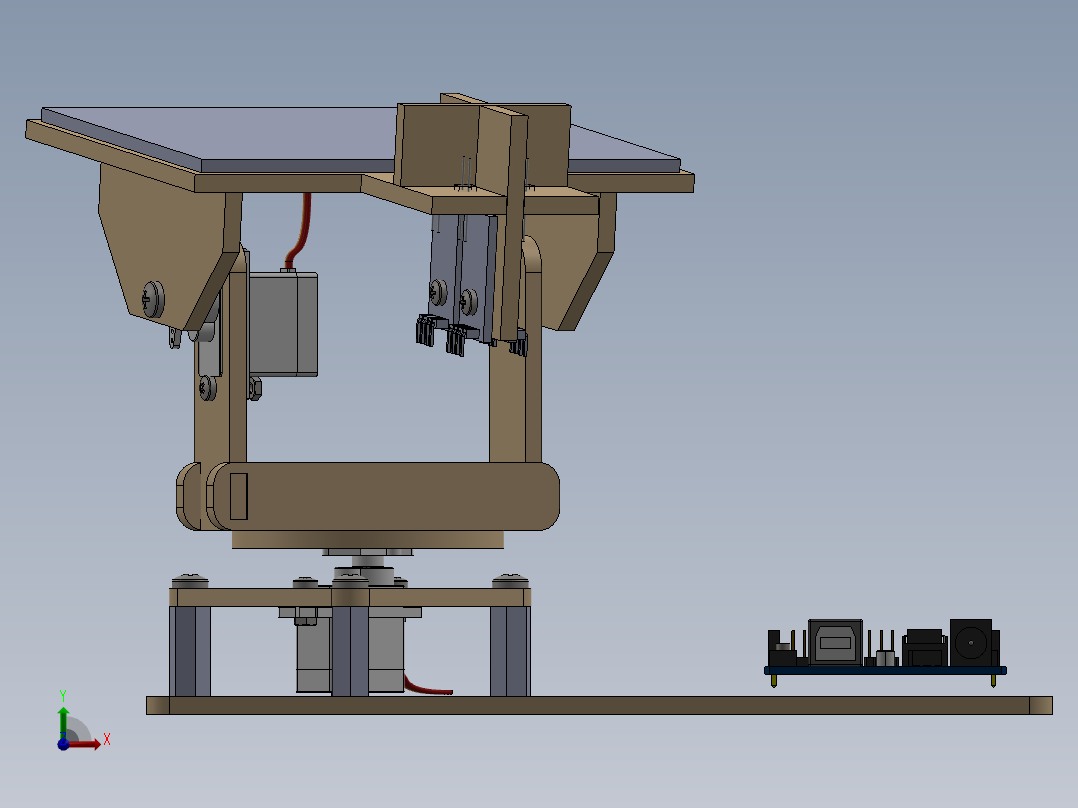Select the upper tilt servo motor body
The height and width of the screenshot is (808, 1078).
[283, 323]
